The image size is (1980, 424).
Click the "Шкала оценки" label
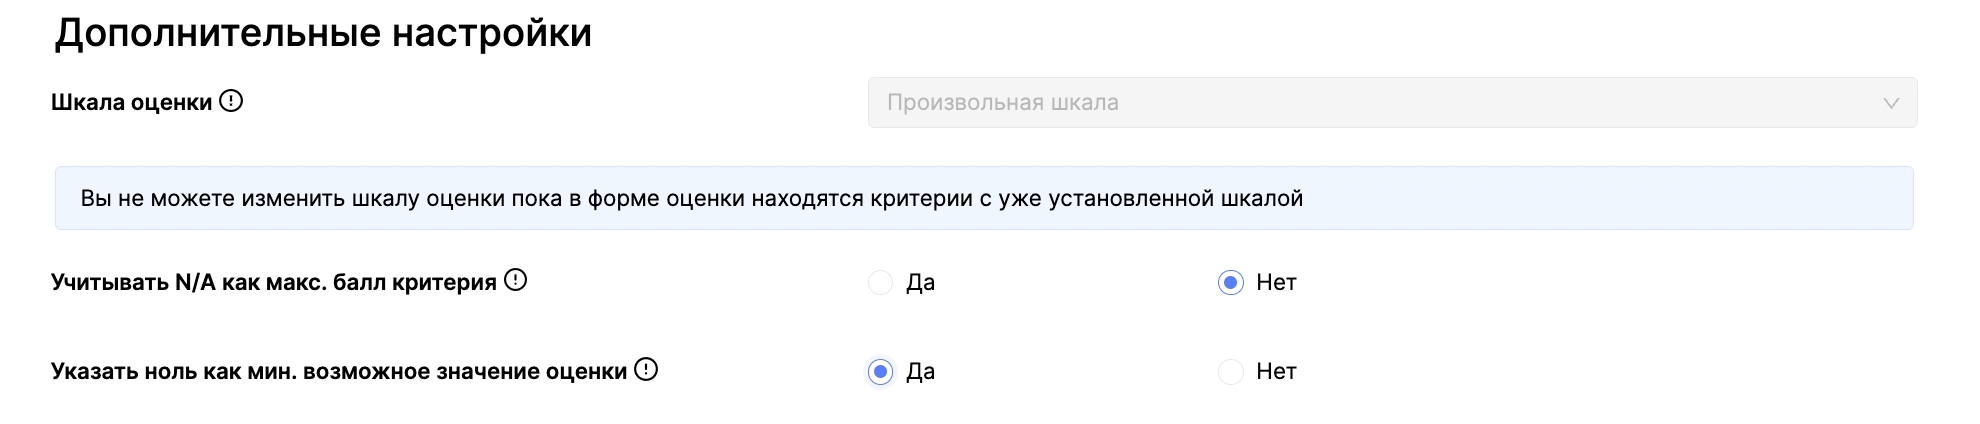click(x=131, y=103)
